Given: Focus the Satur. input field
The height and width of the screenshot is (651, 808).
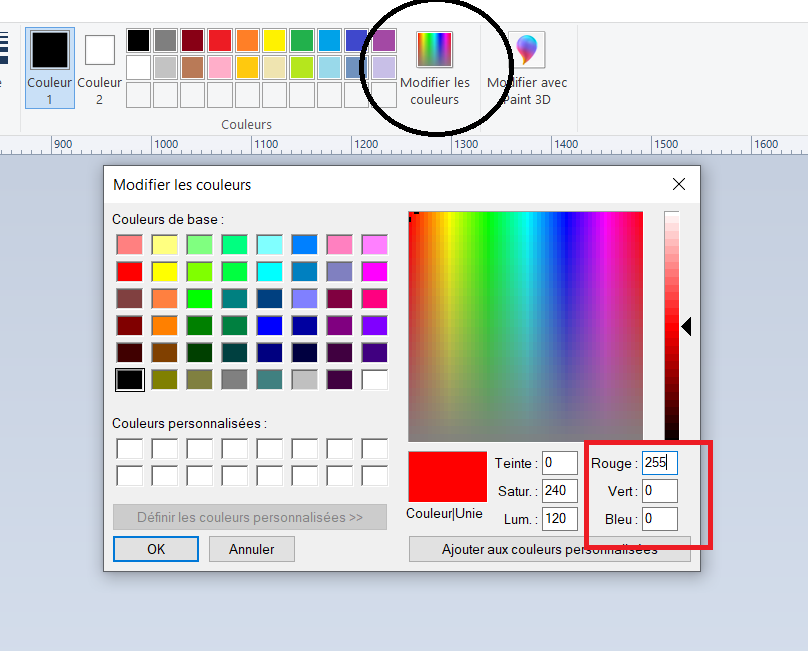Looking at the screenshot, I should click(x=560, y=491).
